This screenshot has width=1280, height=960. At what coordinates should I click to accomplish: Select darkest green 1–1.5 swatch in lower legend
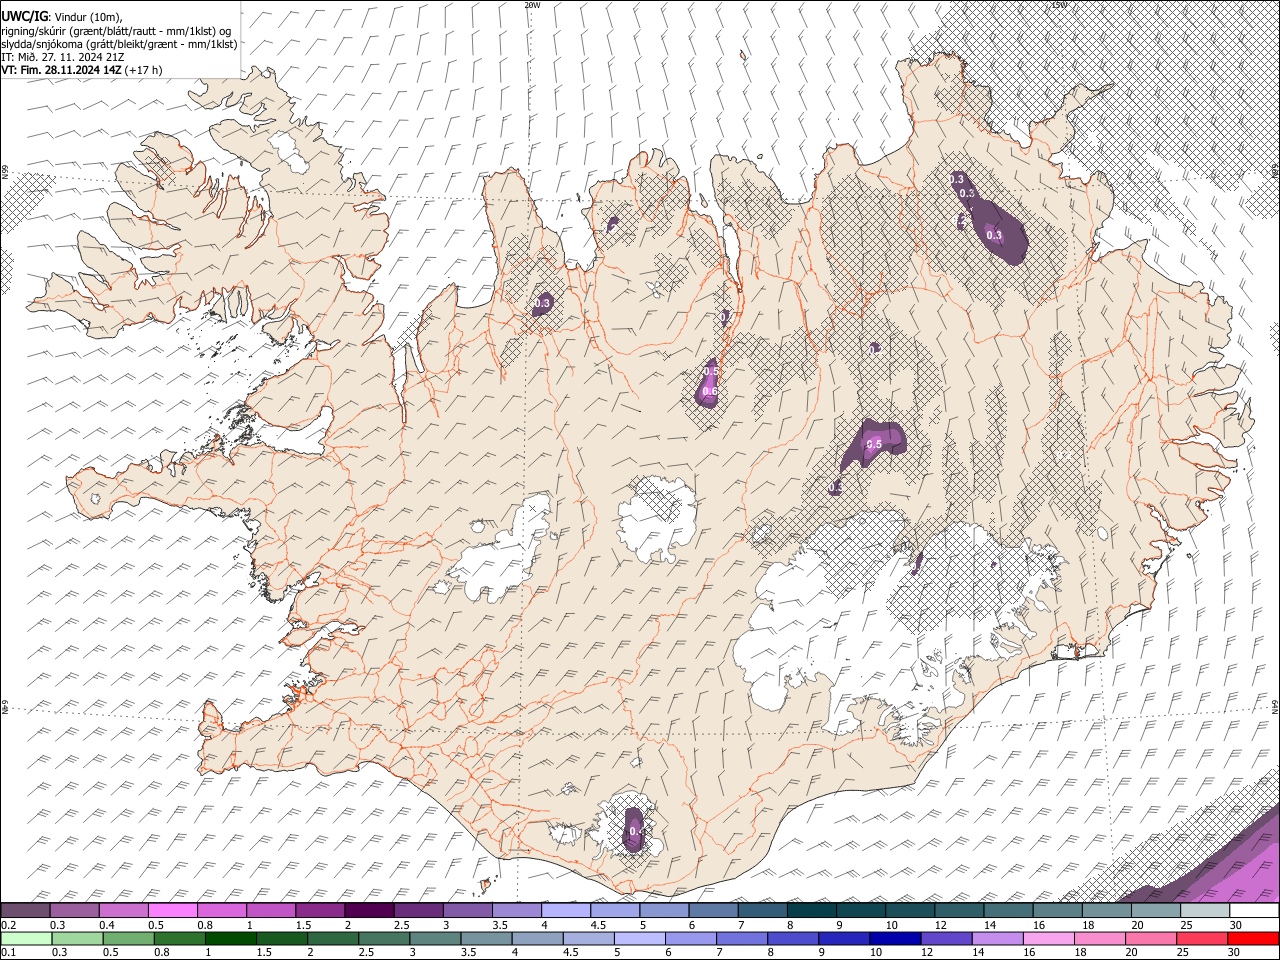231,938
